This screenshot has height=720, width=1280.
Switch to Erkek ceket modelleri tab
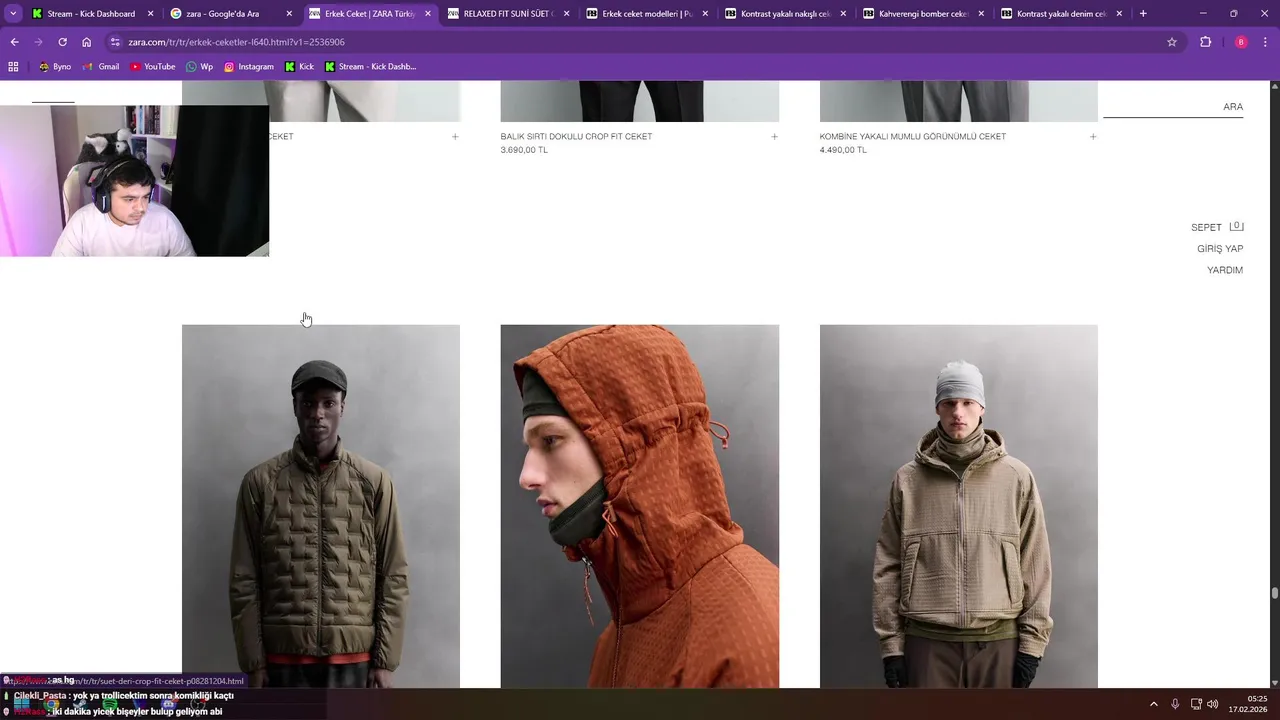click(646, 14)
